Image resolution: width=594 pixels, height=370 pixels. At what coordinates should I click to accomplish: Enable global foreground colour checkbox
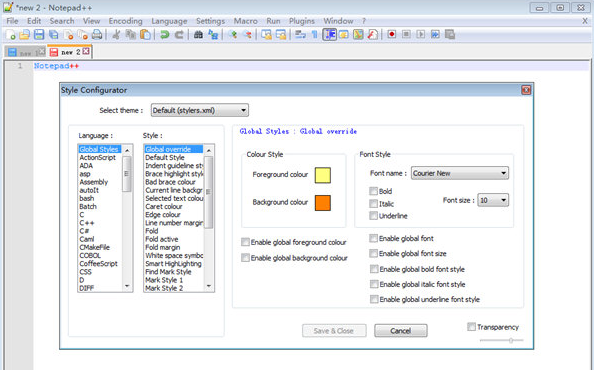pyautogui.click(x=245, y=242)
